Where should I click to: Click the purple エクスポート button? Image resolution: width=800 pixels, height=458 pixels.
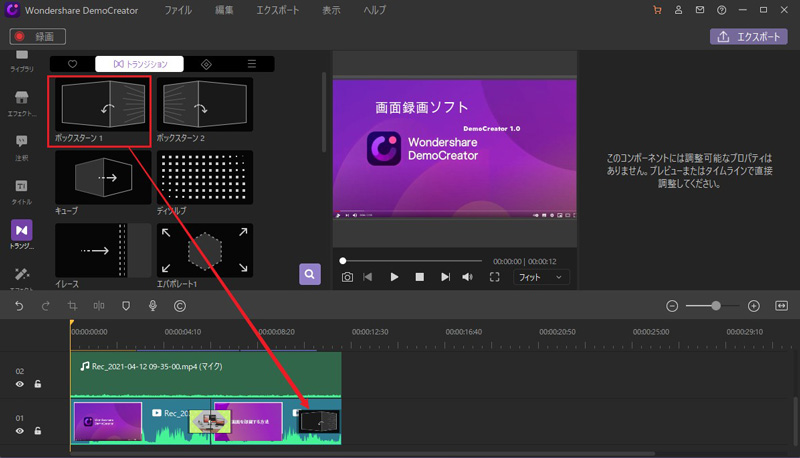pos(748,37)
